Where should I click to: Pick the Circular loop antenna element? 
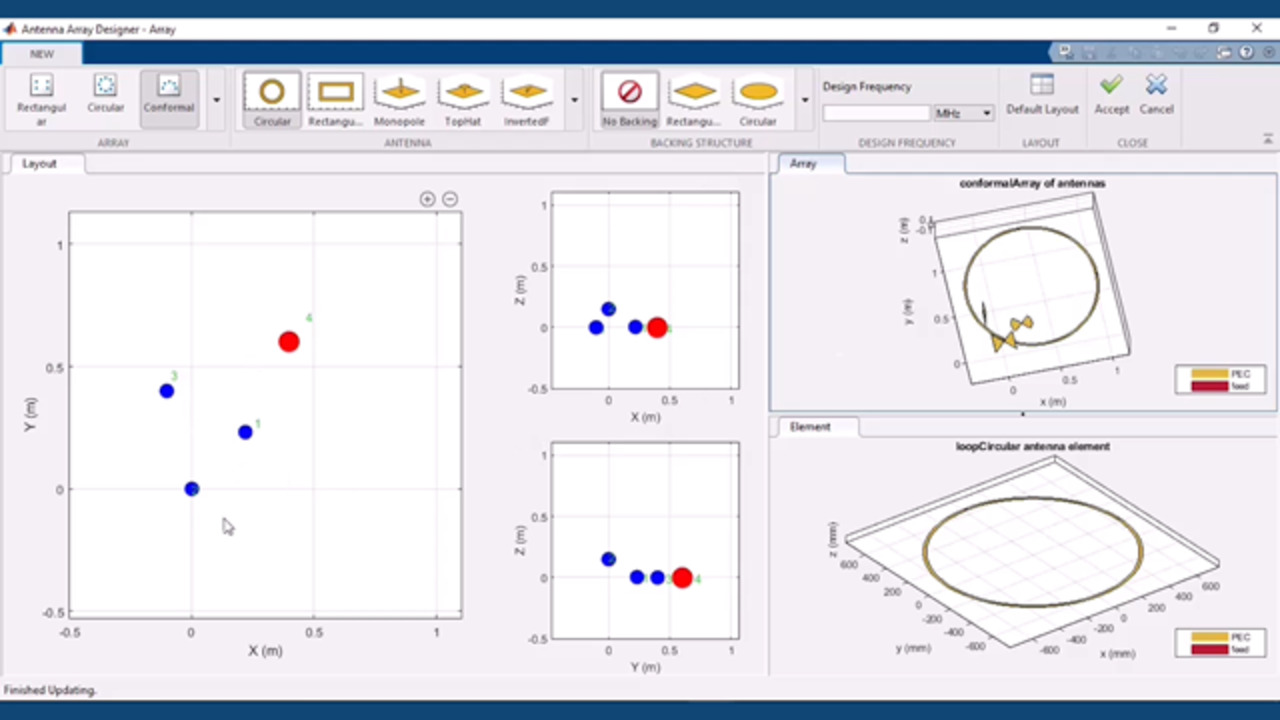point(272,100)
